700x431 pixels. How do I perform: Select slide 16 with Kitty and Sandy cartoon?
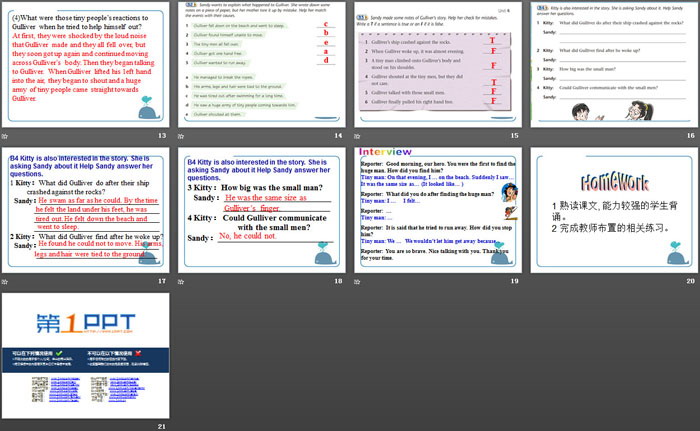(x=614, y=65)
